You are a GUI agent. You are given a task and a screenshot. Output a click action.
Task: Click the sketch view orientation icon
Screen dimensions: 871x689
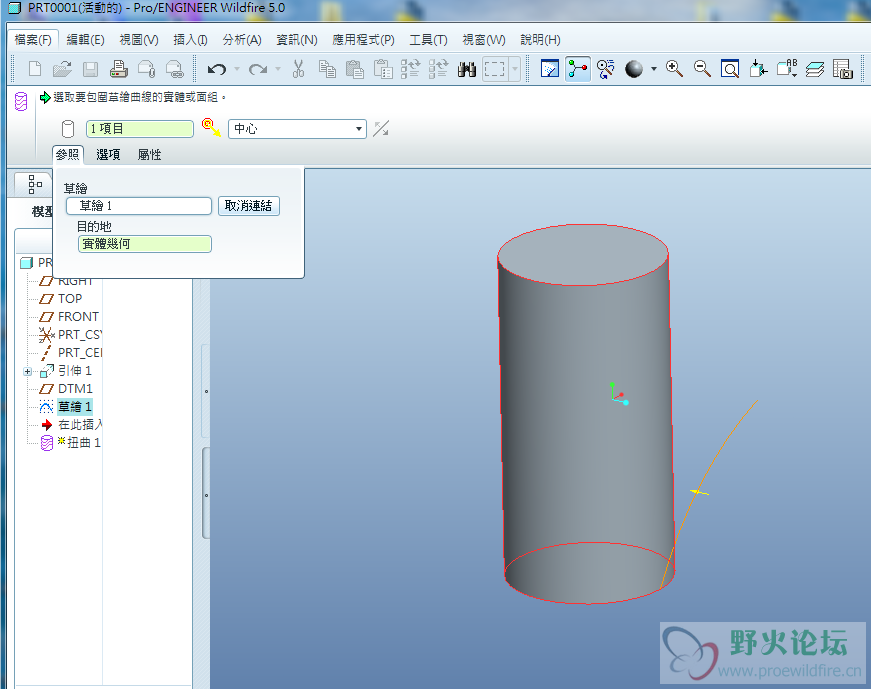coord(549,69)
